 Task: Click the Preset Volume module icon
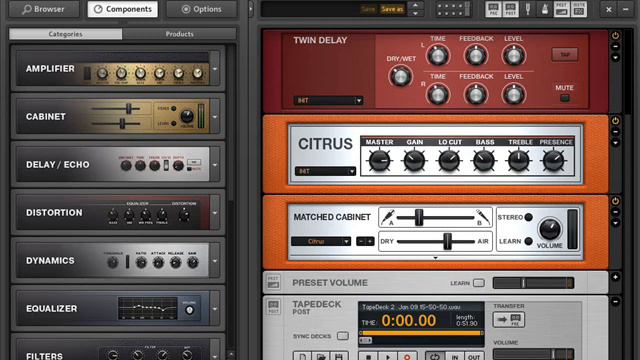[273, 282]
